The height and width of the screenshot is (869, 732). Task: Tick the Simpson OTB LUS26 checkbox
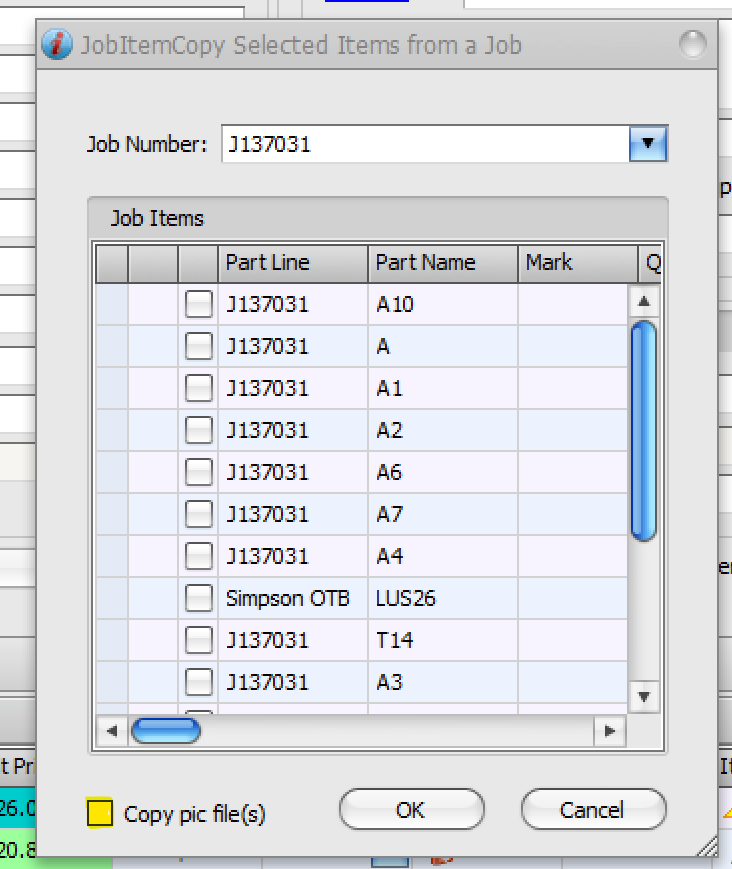[x=199, y=598]
